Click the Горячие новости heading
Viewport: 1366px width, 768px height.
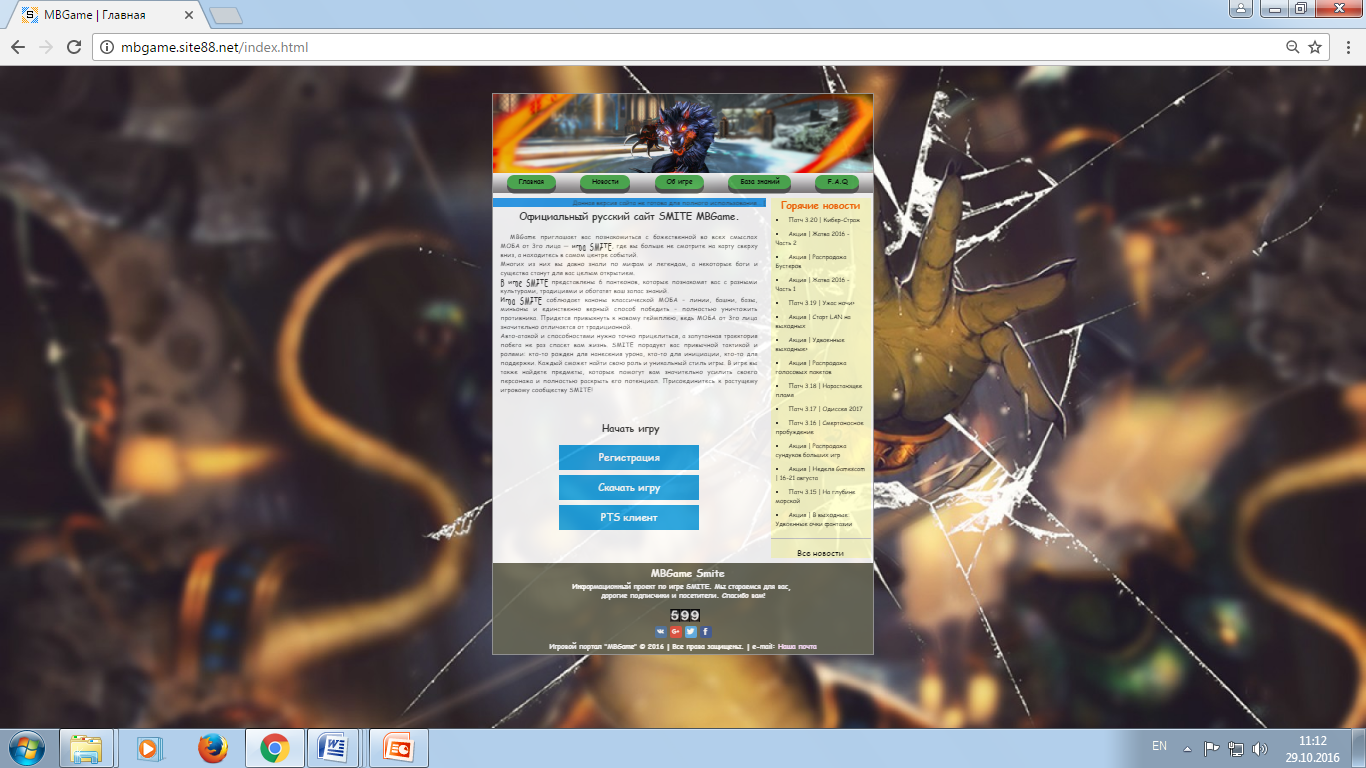[x=820, y=205]
